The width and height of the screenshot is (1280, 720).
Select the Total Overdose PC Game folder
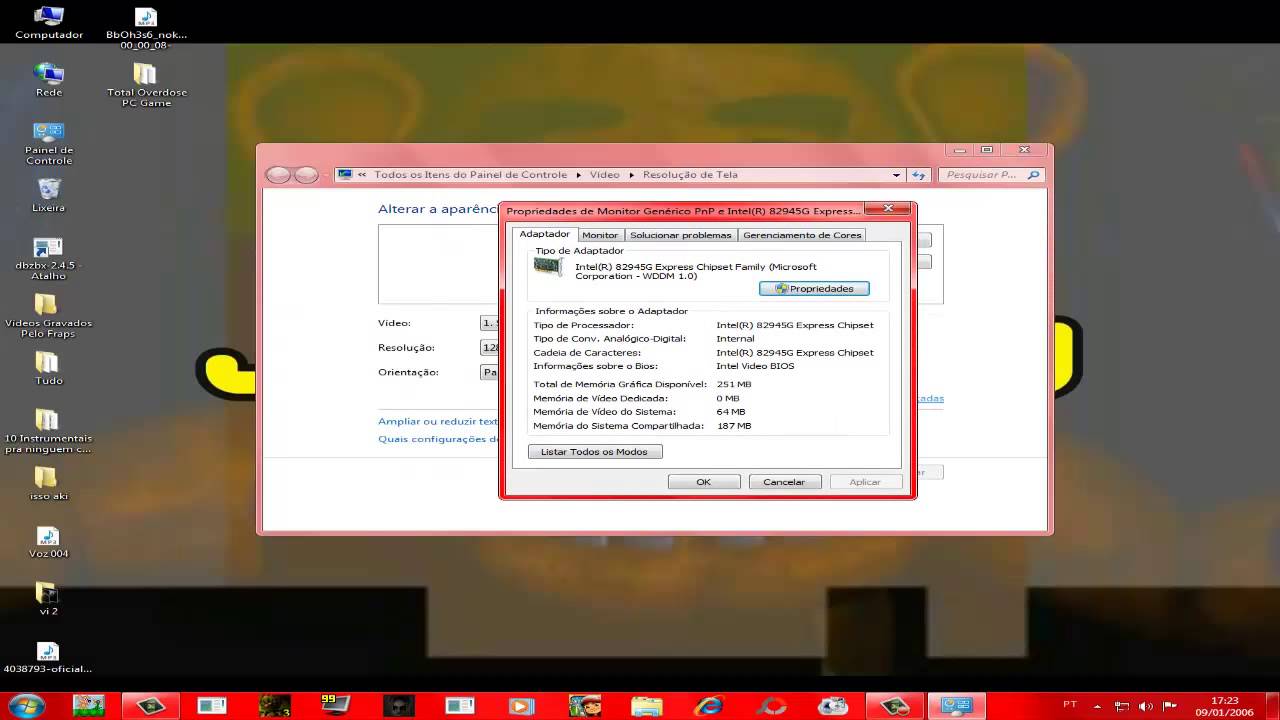pos(147,85)
